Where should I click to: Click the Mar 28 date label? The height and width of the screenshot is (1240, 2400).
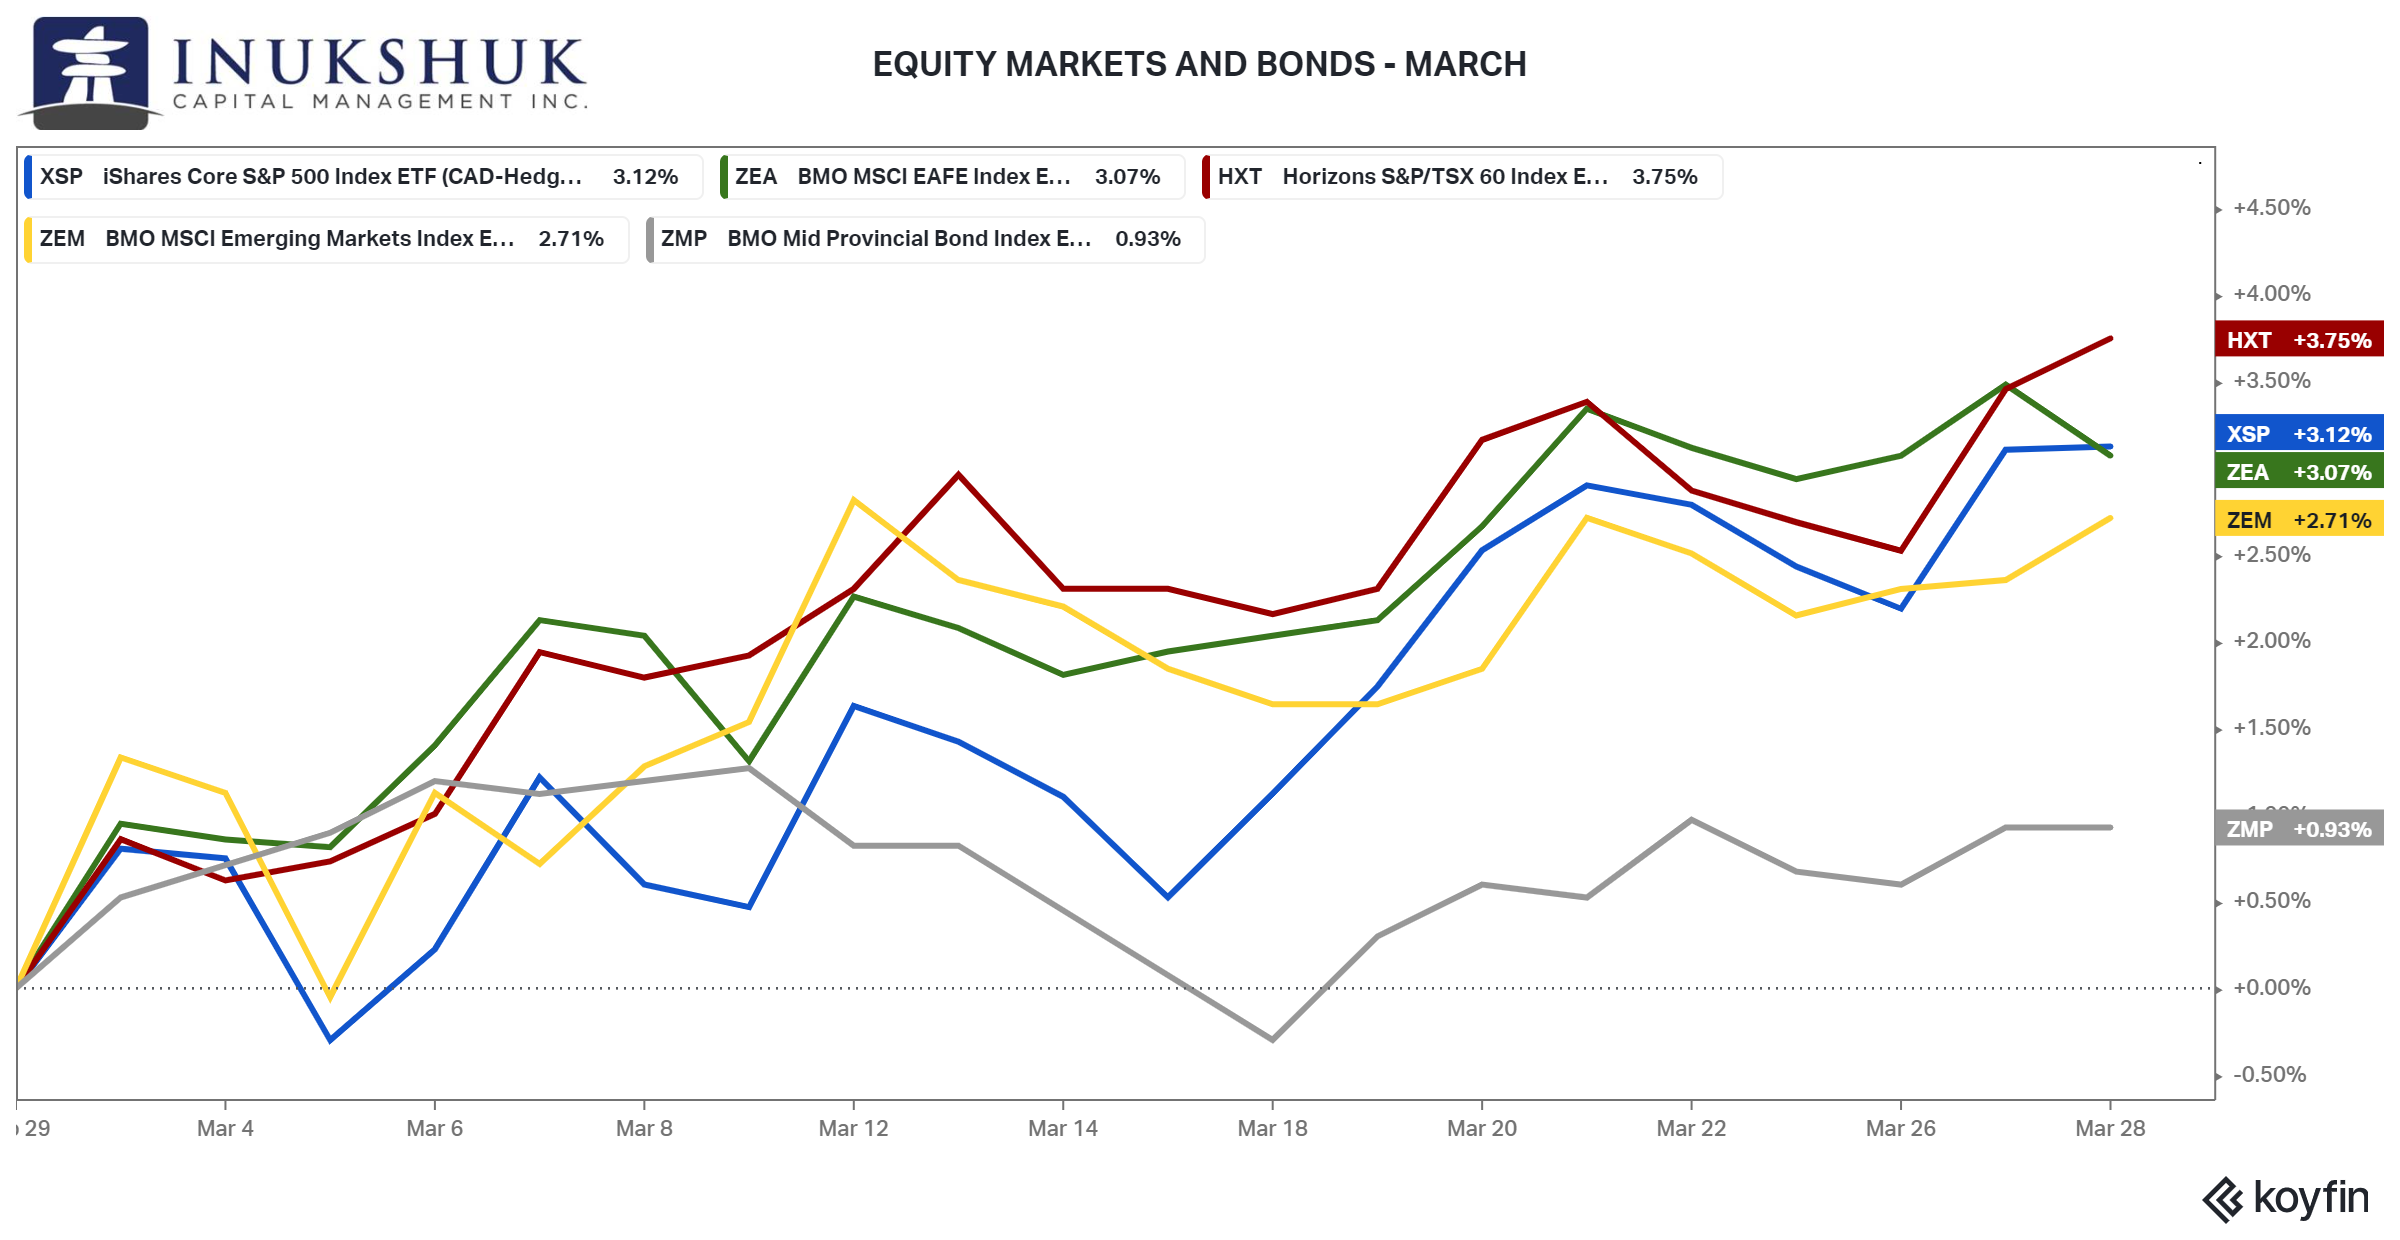coord(2110,1128)
